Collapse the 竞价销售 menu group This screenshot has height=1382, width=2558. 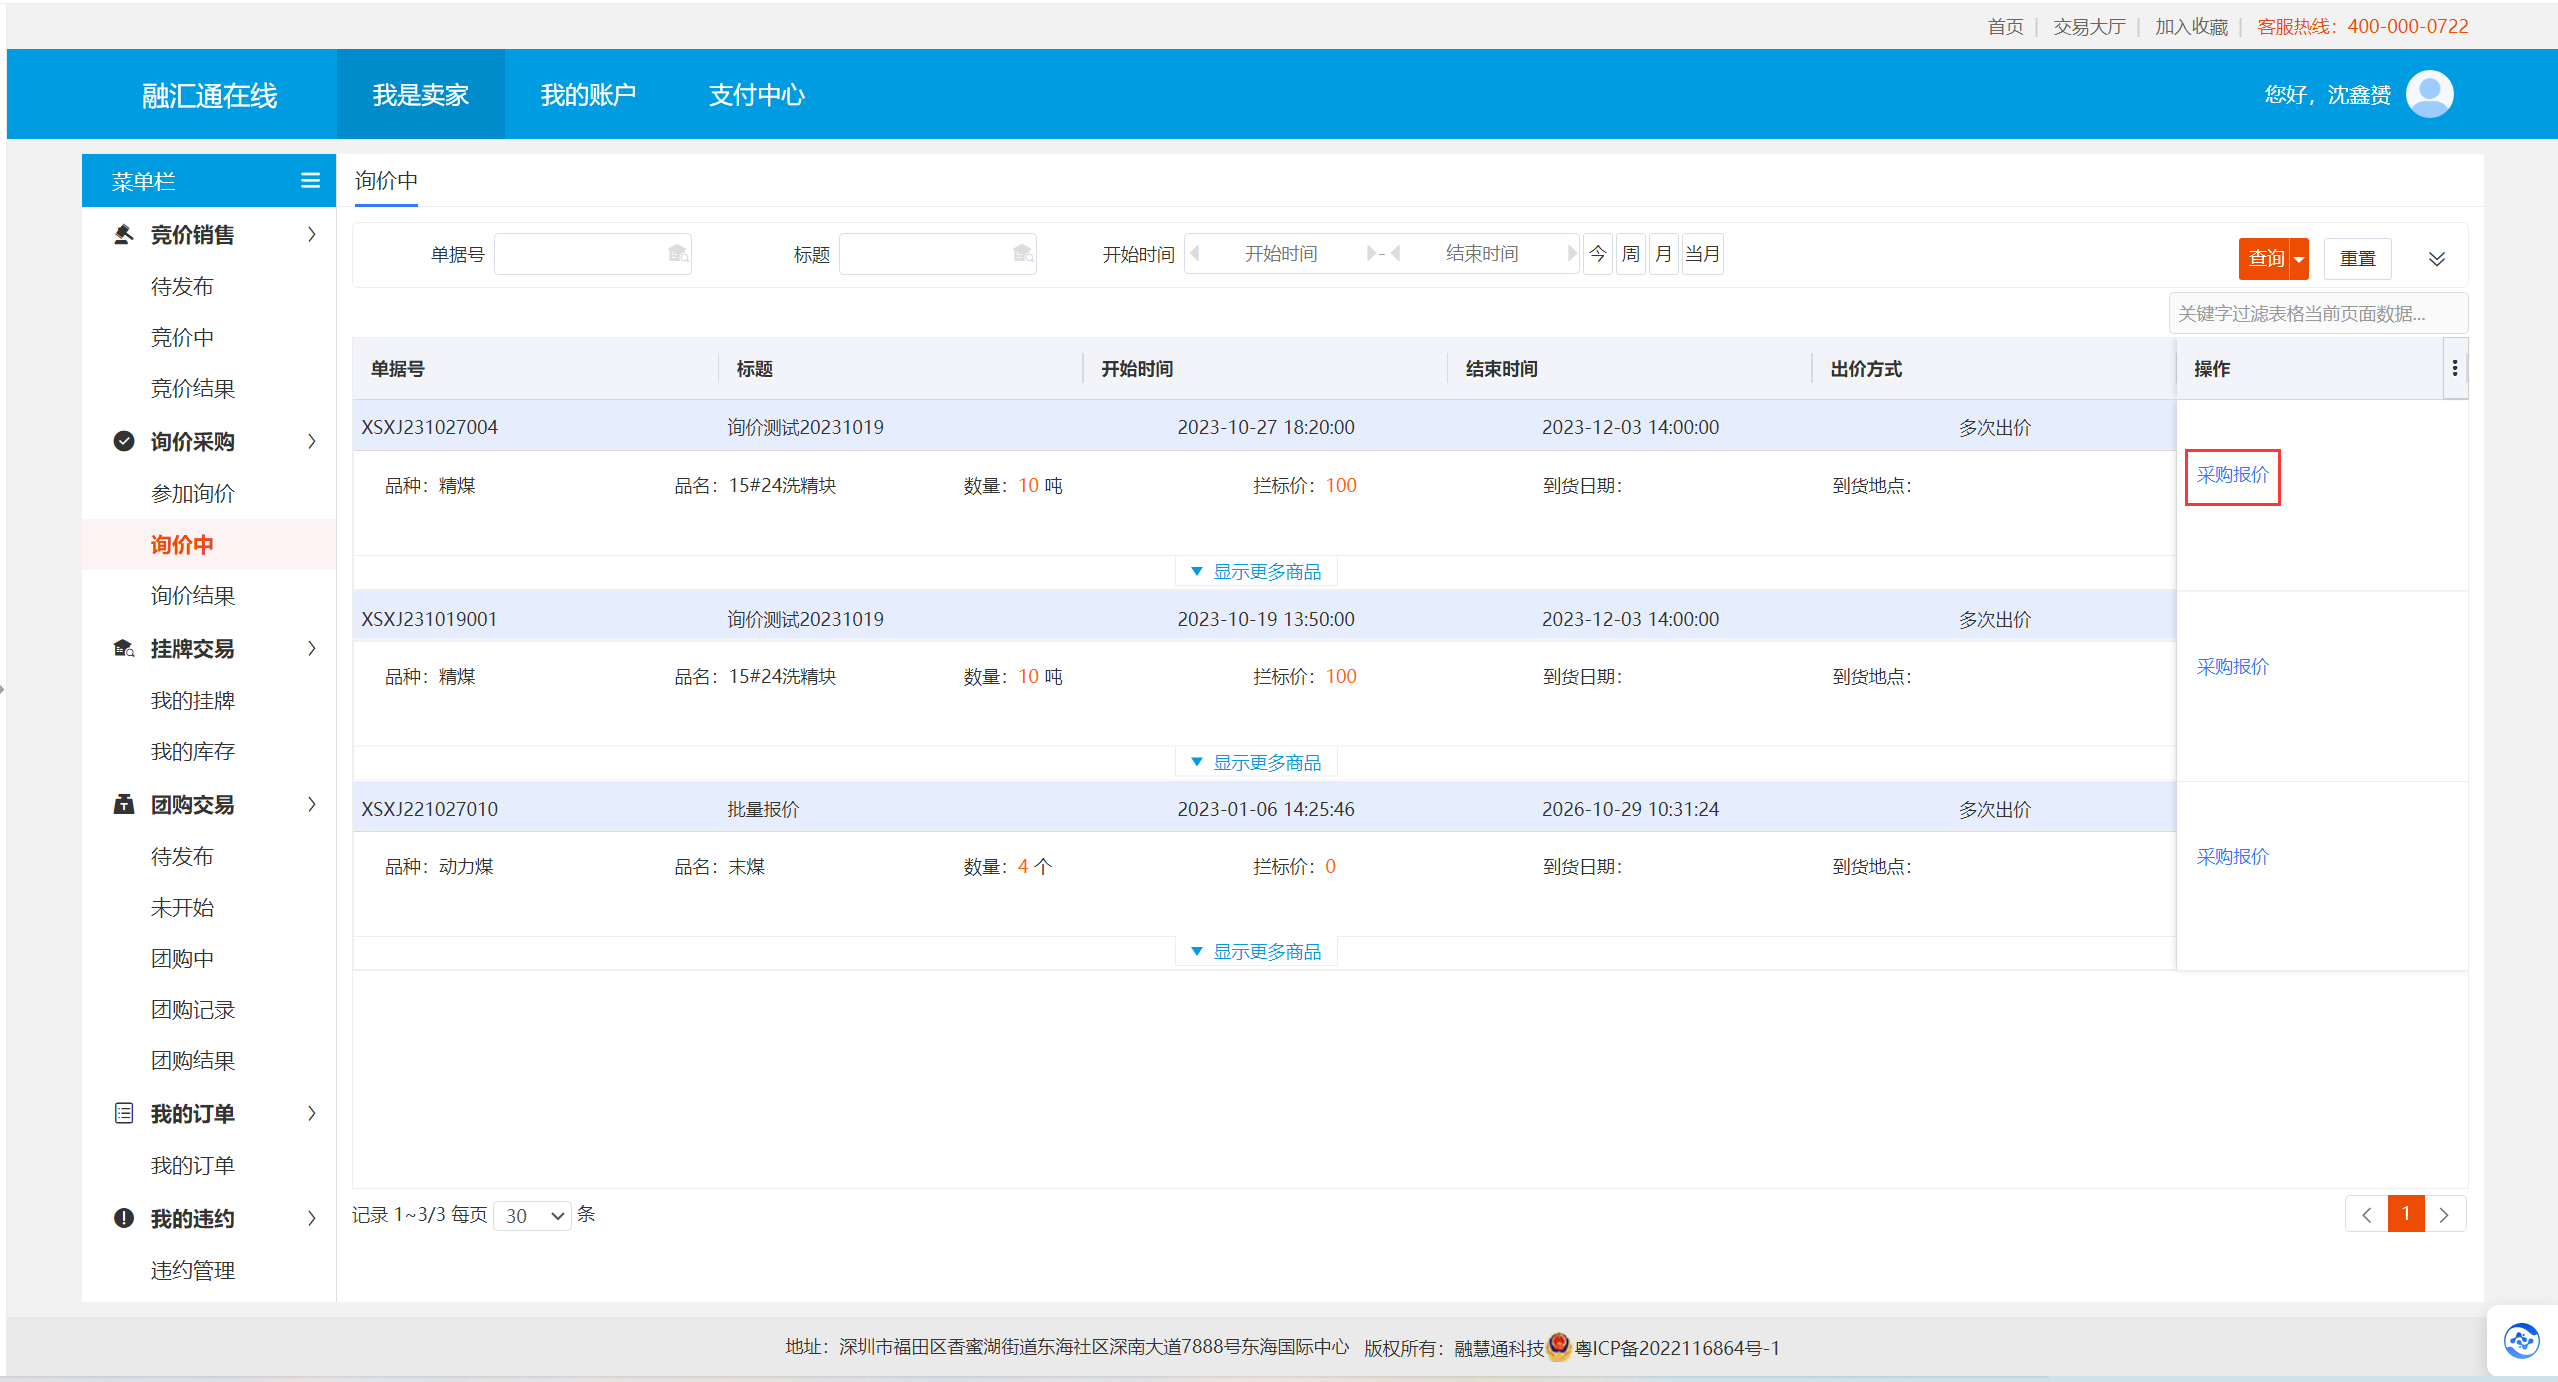click(312, 234)
